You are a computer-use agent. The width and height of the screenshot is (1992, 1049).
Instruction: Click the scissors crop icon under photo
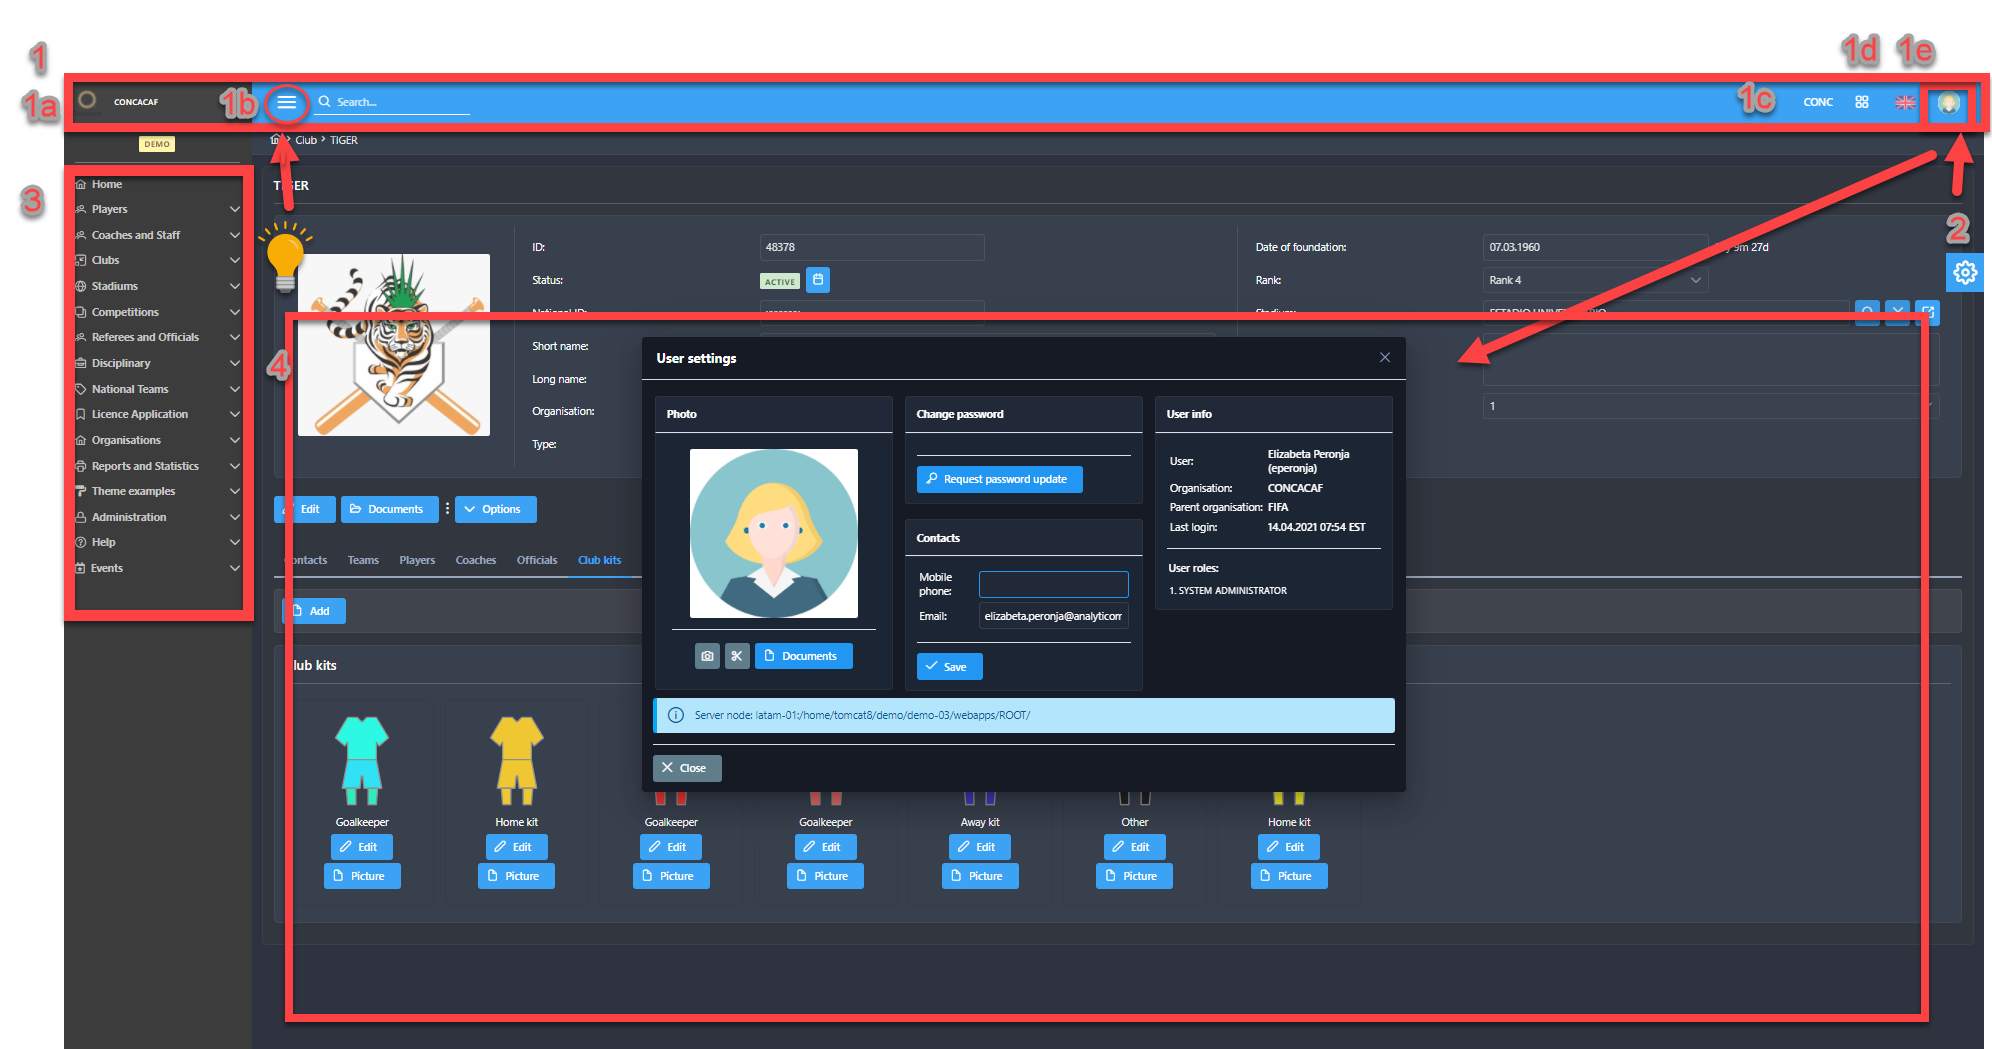(x=737, y=656)
